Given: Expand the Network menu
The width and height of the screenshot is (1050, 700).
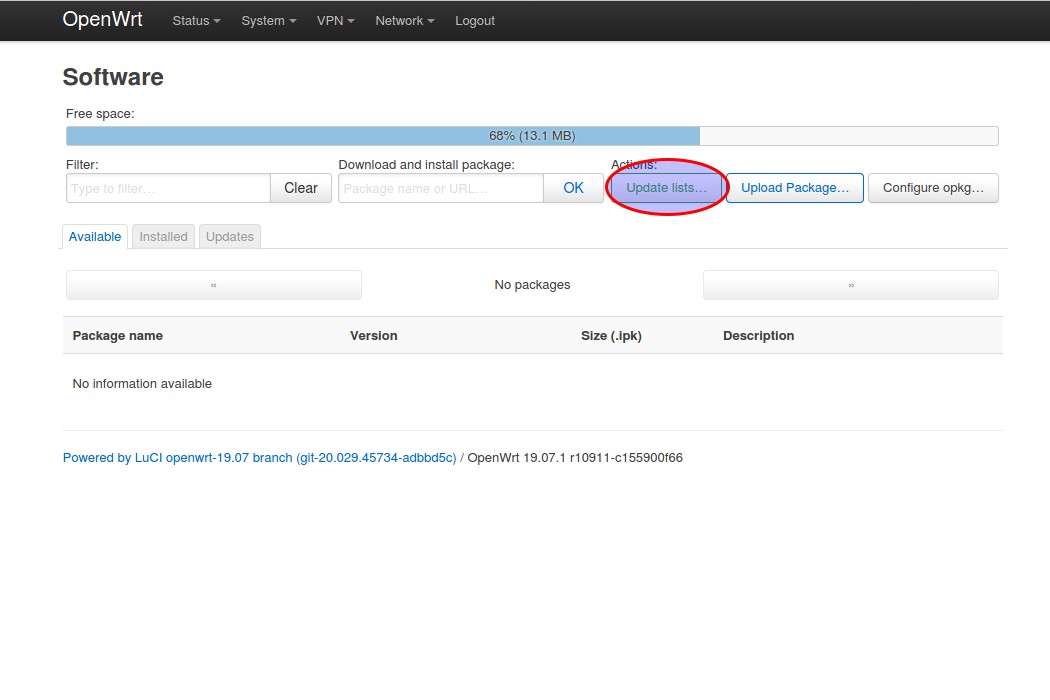Looking at the screenshot, I should pyautogui.click(x=404, y=21).
